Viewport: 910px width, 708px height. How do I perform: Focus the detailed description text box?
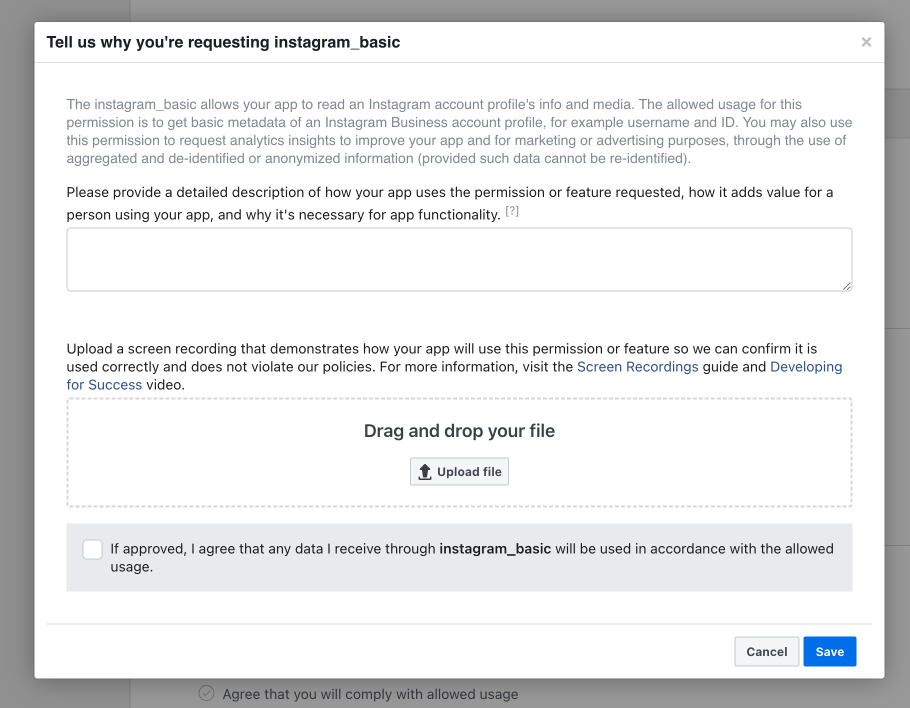(459, 259)
